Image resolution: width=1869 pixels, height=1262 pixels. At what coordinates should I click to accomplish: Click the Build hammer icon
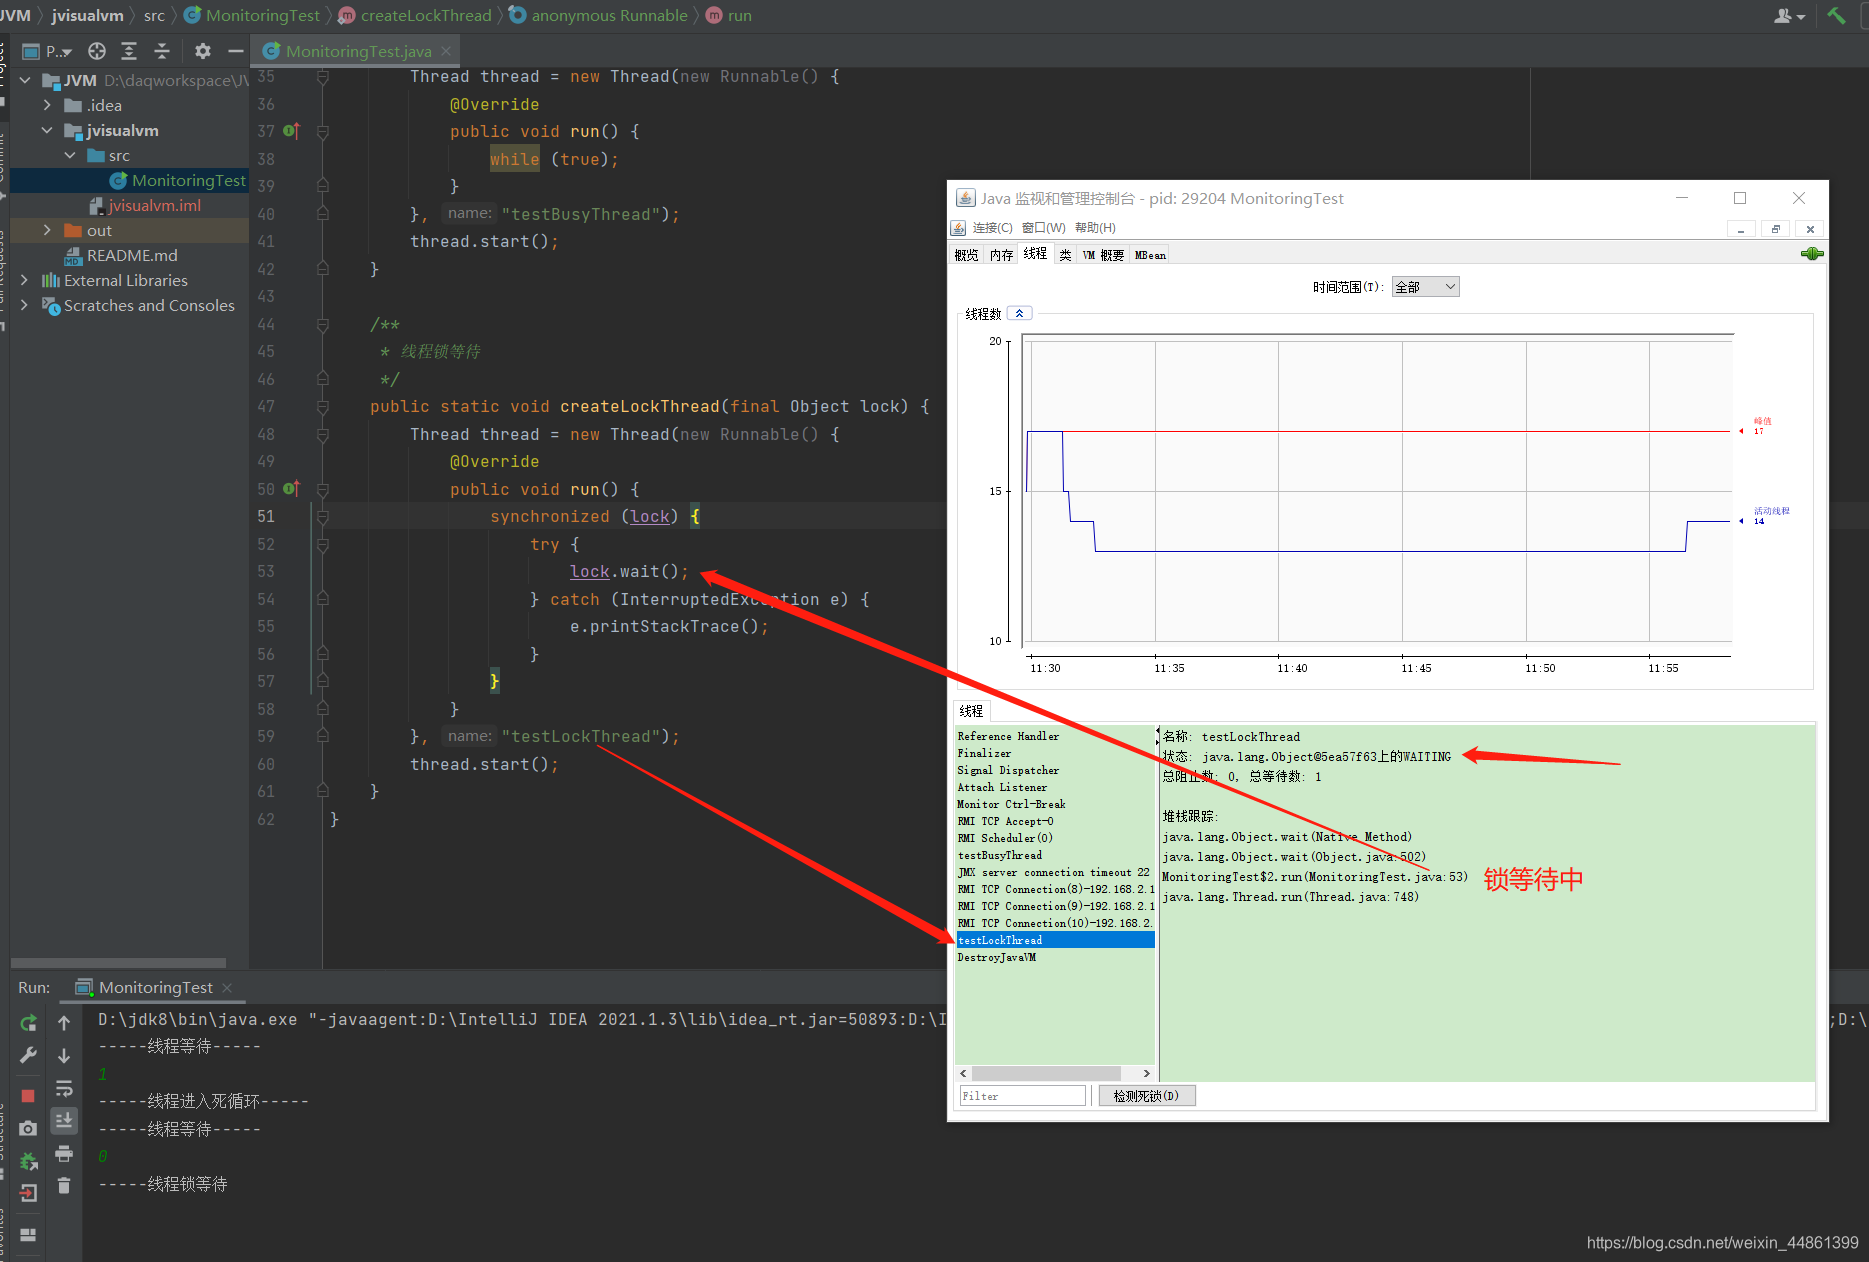pyautogui.click(x=1836, y=15)
